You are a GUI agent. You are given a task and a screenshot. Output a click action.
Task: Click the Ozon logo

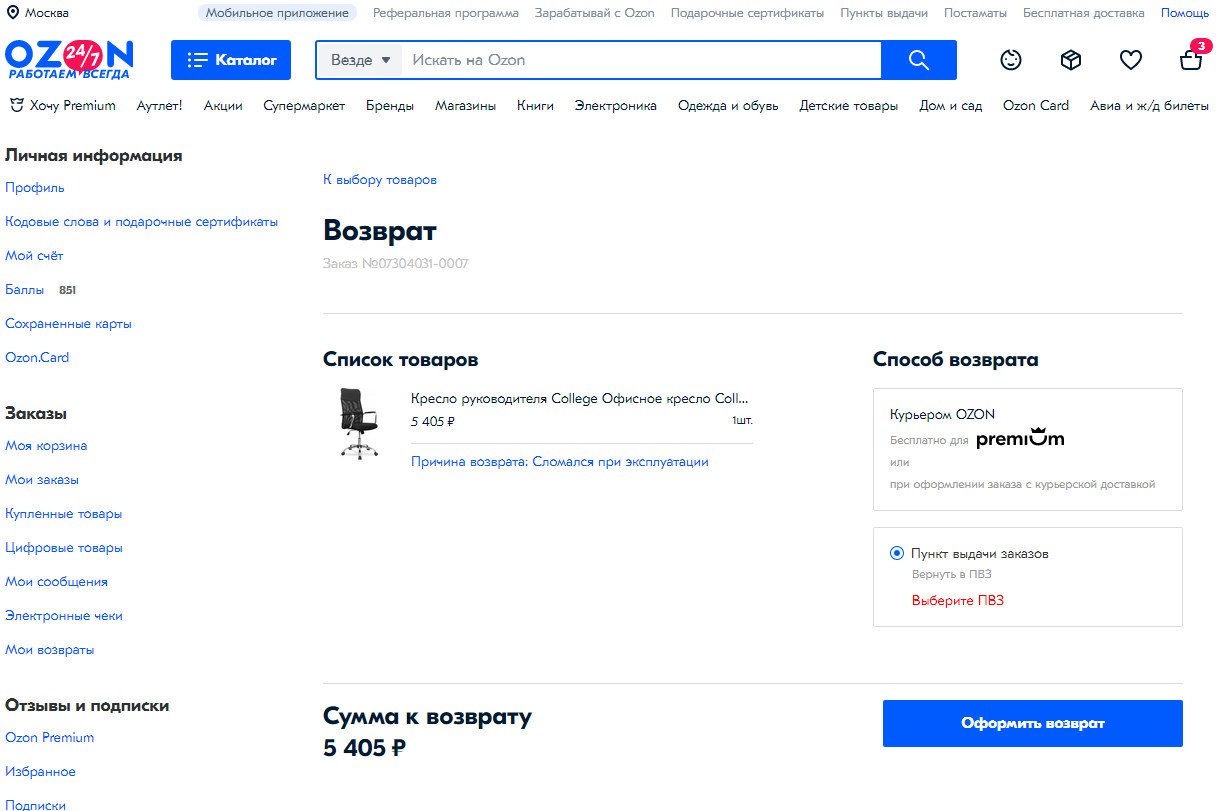[69, 60]
